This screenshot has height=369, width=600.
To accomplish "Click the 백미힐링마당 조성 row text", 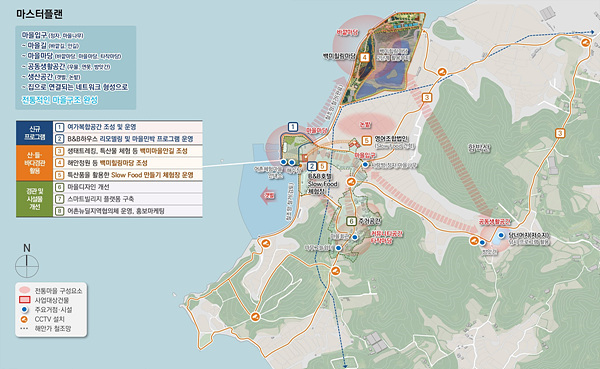I will pos(124,163).
